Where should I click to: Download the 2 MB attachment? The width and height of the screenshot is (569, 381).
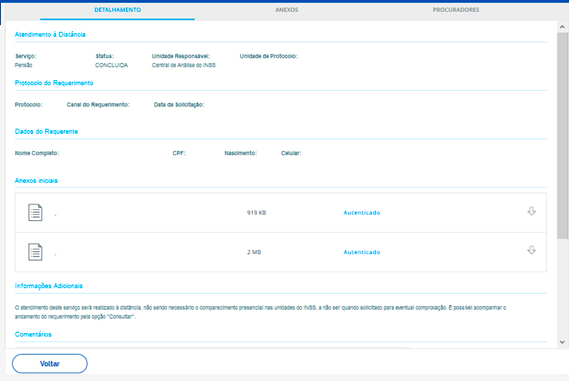coord(531,250)
